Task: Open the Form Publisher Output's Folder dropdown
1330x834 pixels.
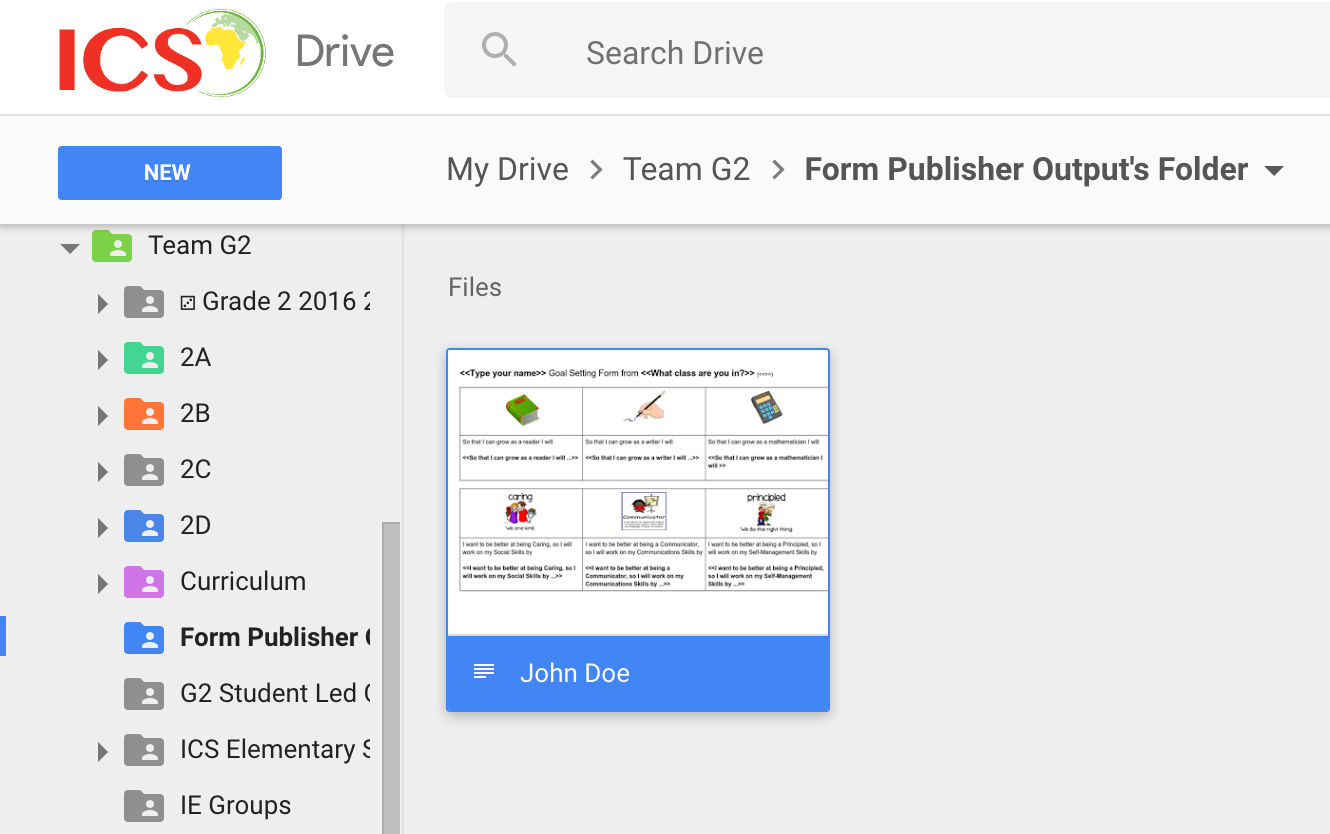Action: click(1274, 171)
